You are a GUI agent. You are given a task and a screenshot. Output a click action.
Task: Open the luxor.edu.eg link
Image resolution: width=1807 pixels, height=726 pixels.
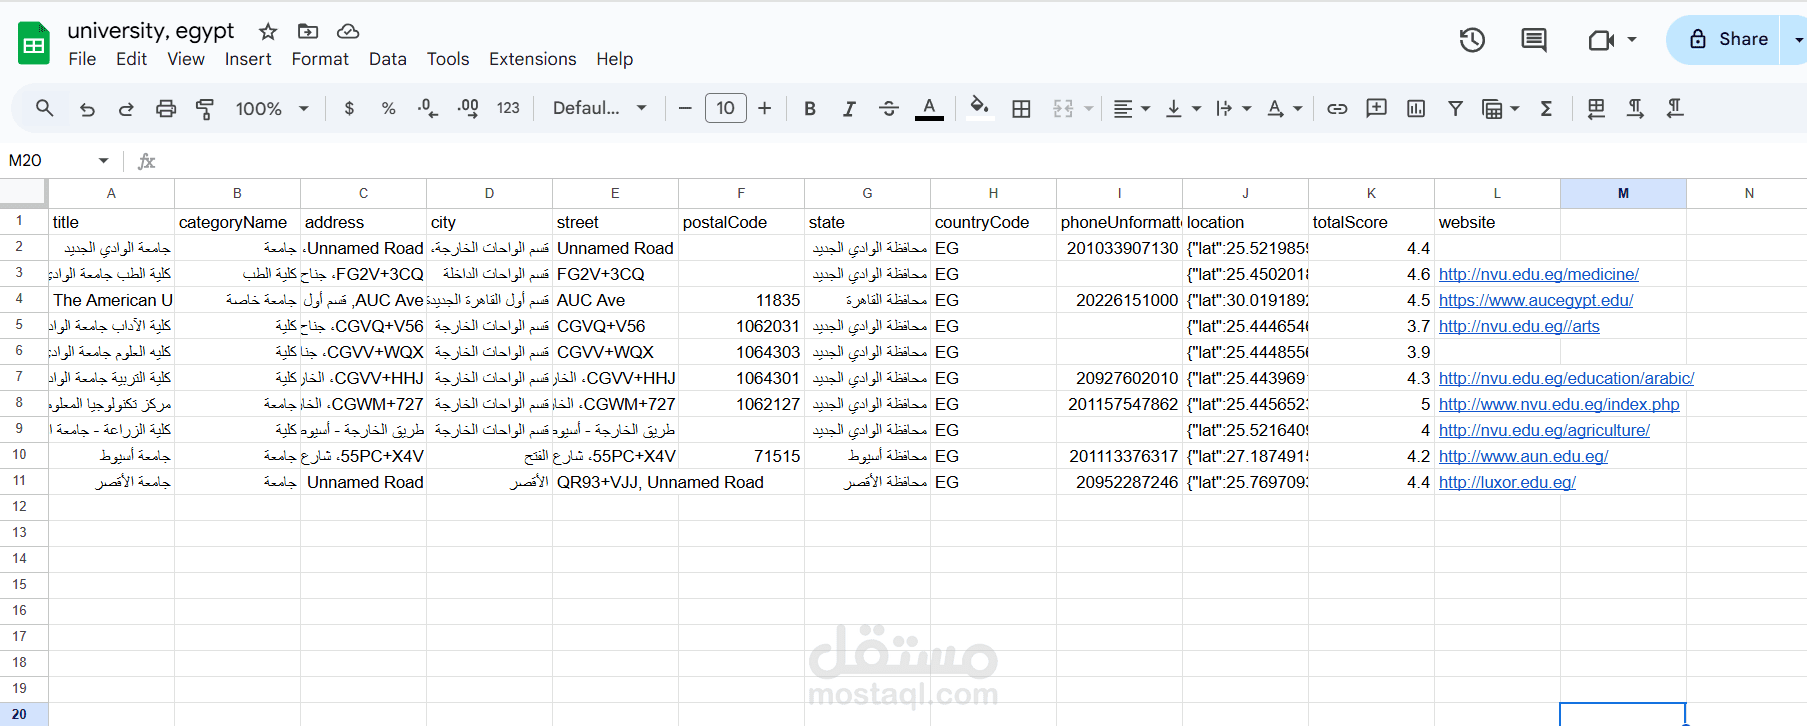click(1507, 482)
